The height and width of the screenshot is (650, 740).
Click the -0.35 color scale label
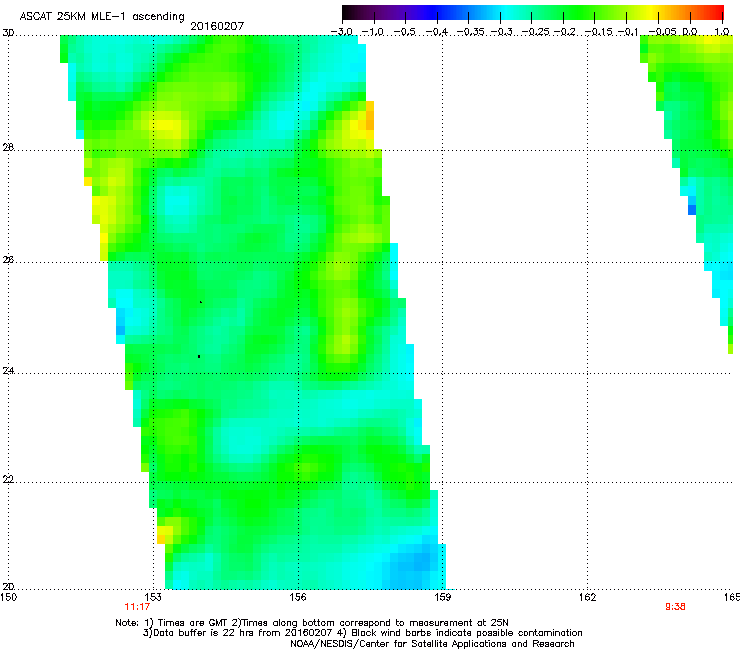[469, 32]
